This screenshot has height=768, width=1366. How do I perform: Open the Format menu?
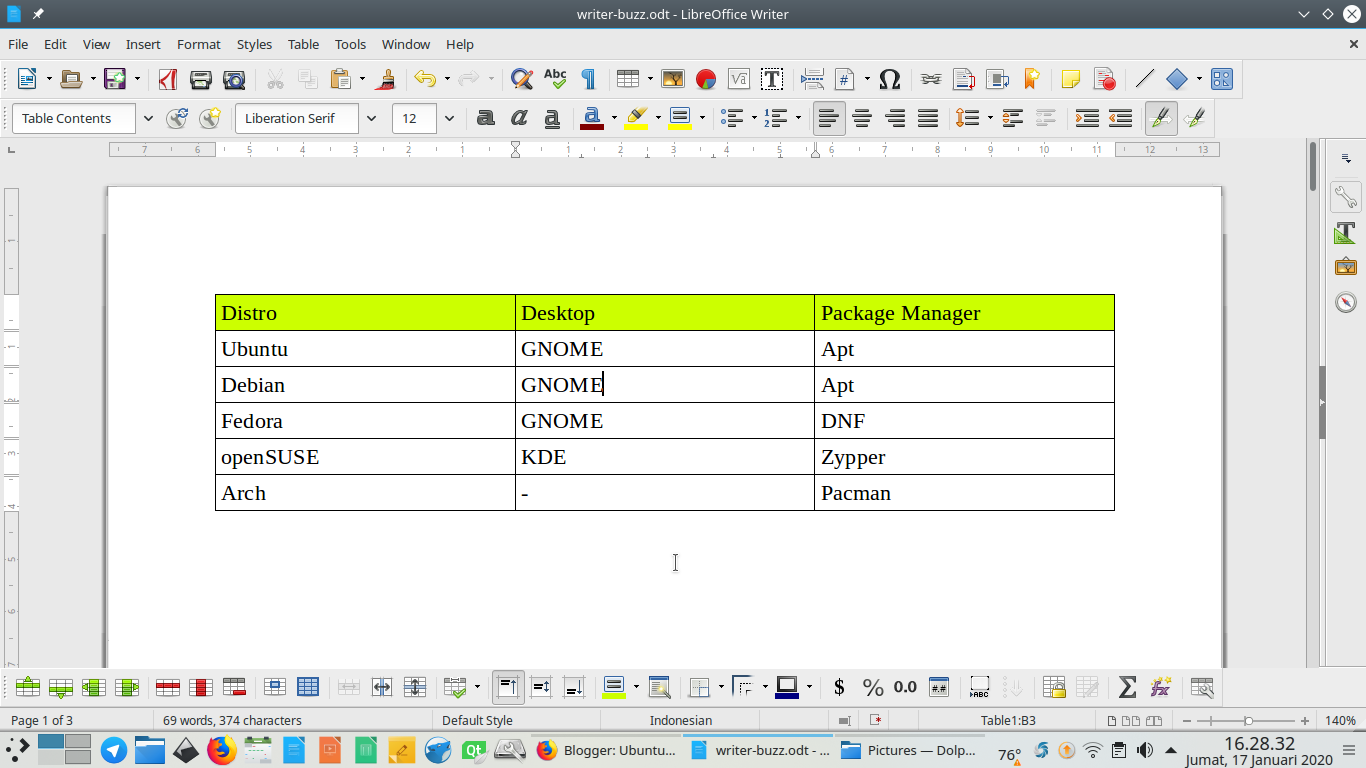[199, 44]
